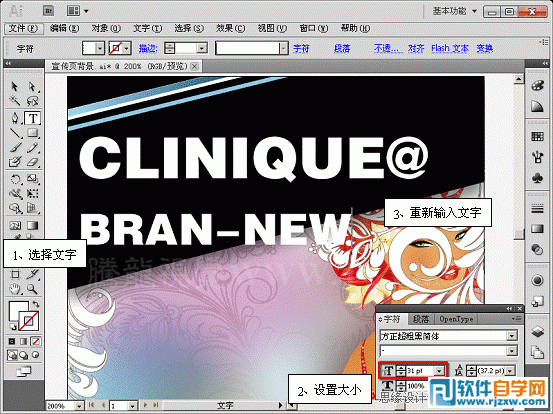Open the Layers panel icon
Image resolution: width=553 pixels, height=414 pixels.
coord(537,332)
